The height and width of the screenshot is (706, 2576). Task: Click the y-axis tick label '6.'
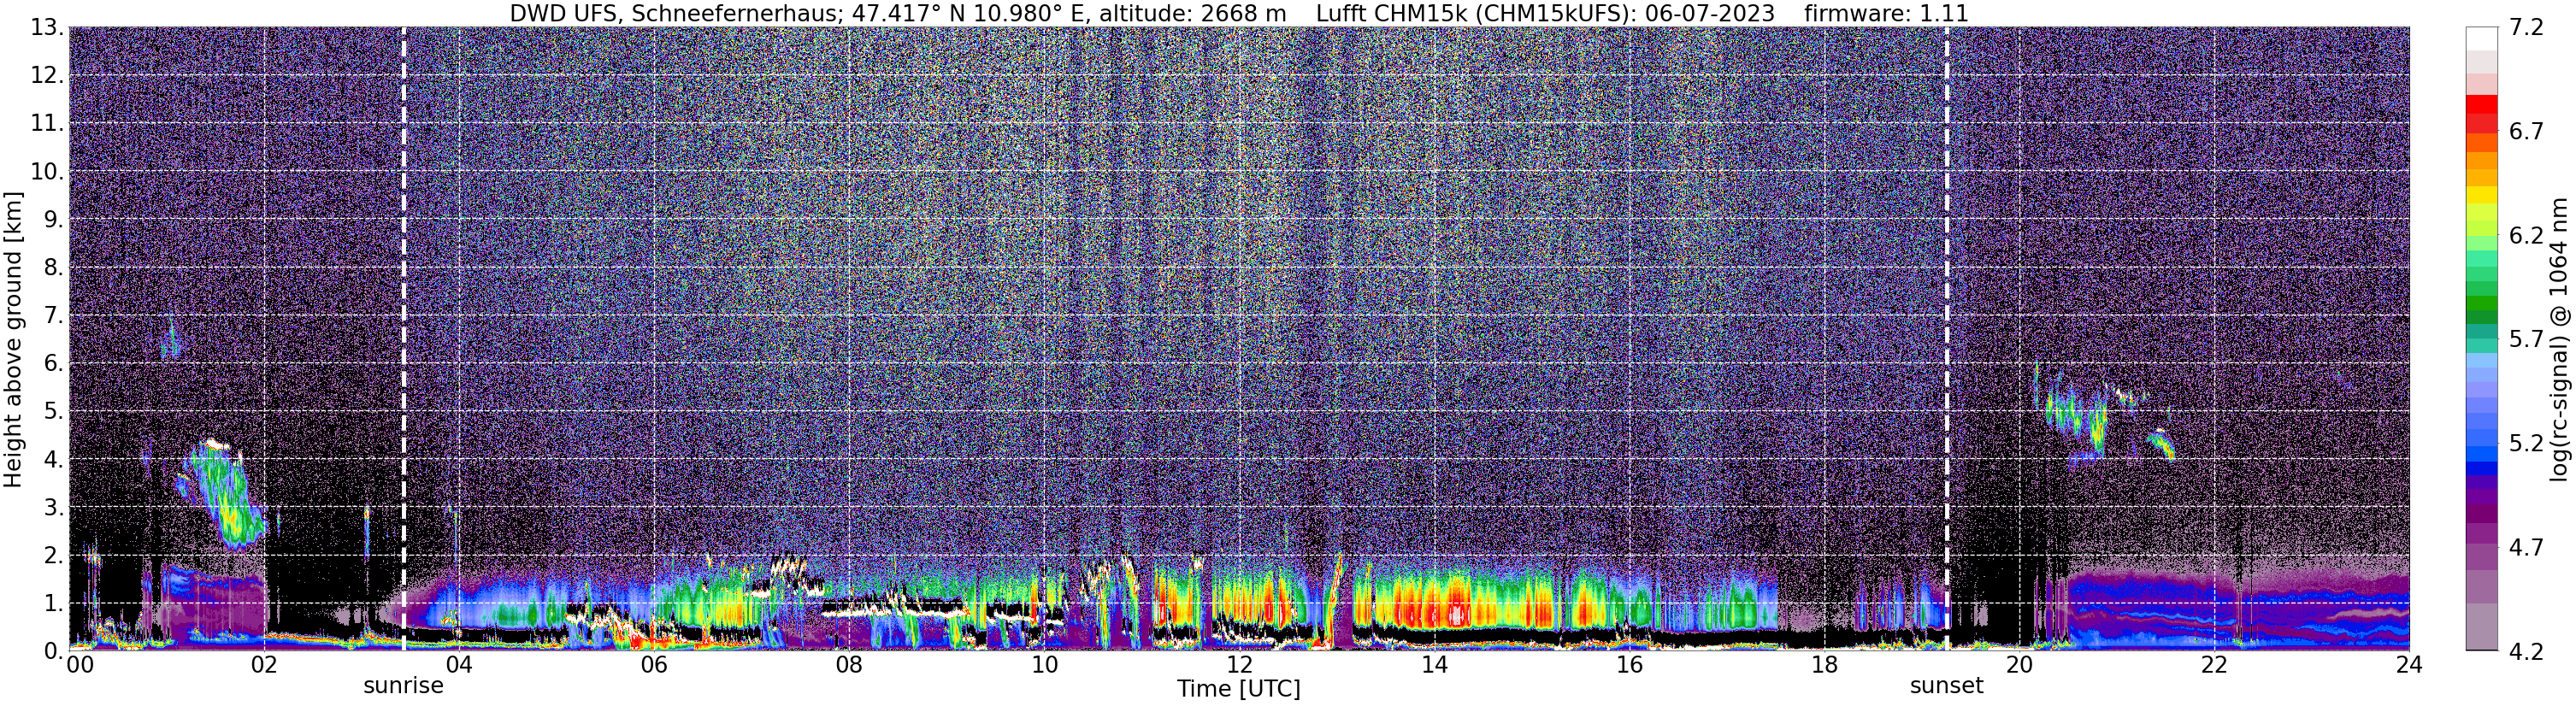(x=53, y=364)
